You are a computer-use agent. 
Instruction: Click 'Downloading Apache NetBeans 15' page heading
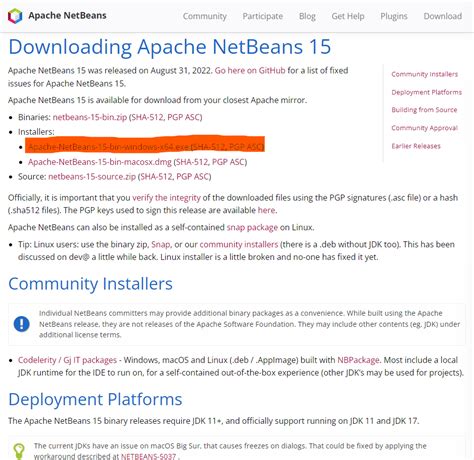170,47
